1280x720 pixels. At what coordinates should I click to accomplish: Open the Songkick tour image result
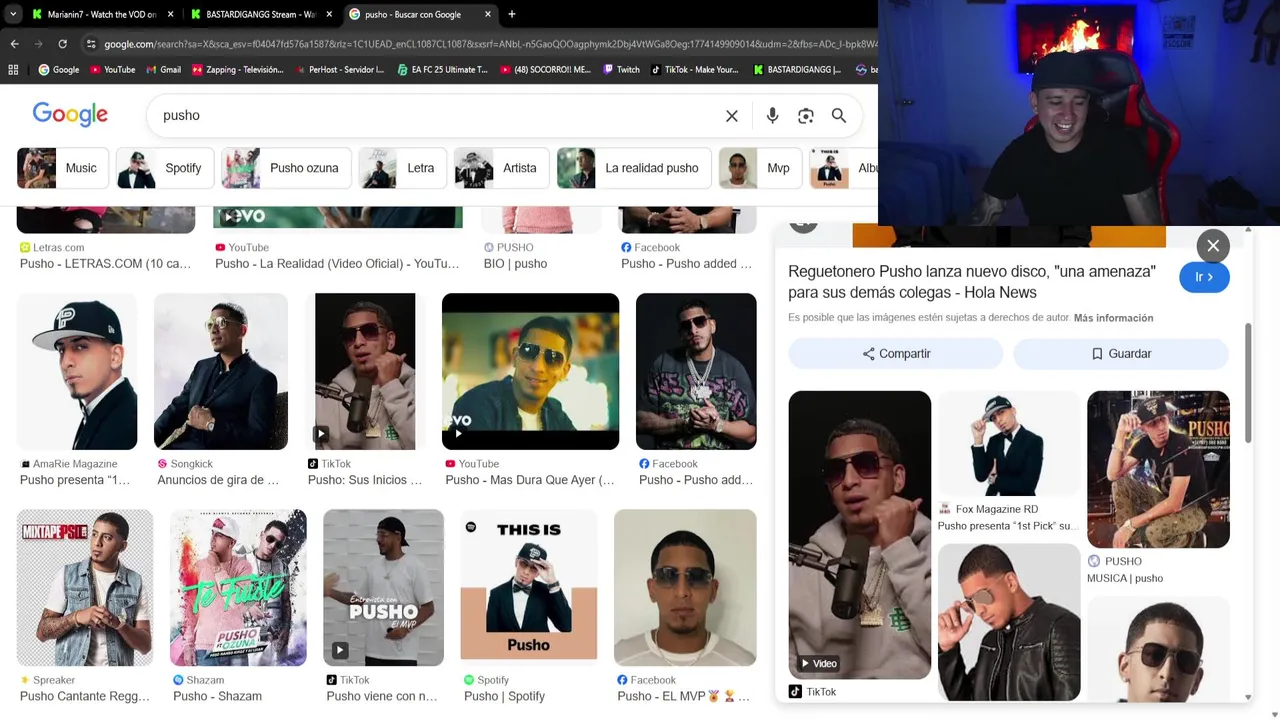coord(221,371)
